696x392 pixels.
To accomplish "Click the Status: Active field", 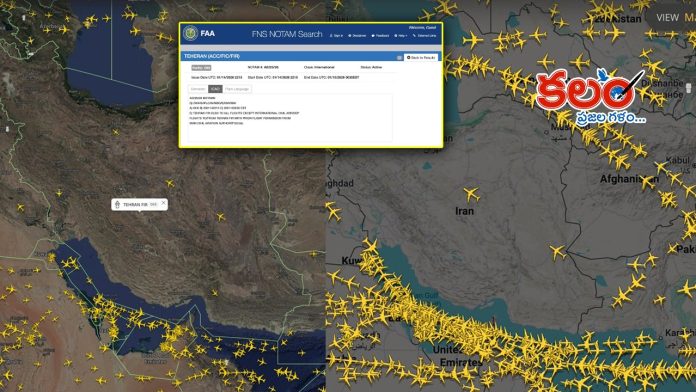I will pos(371,67).
